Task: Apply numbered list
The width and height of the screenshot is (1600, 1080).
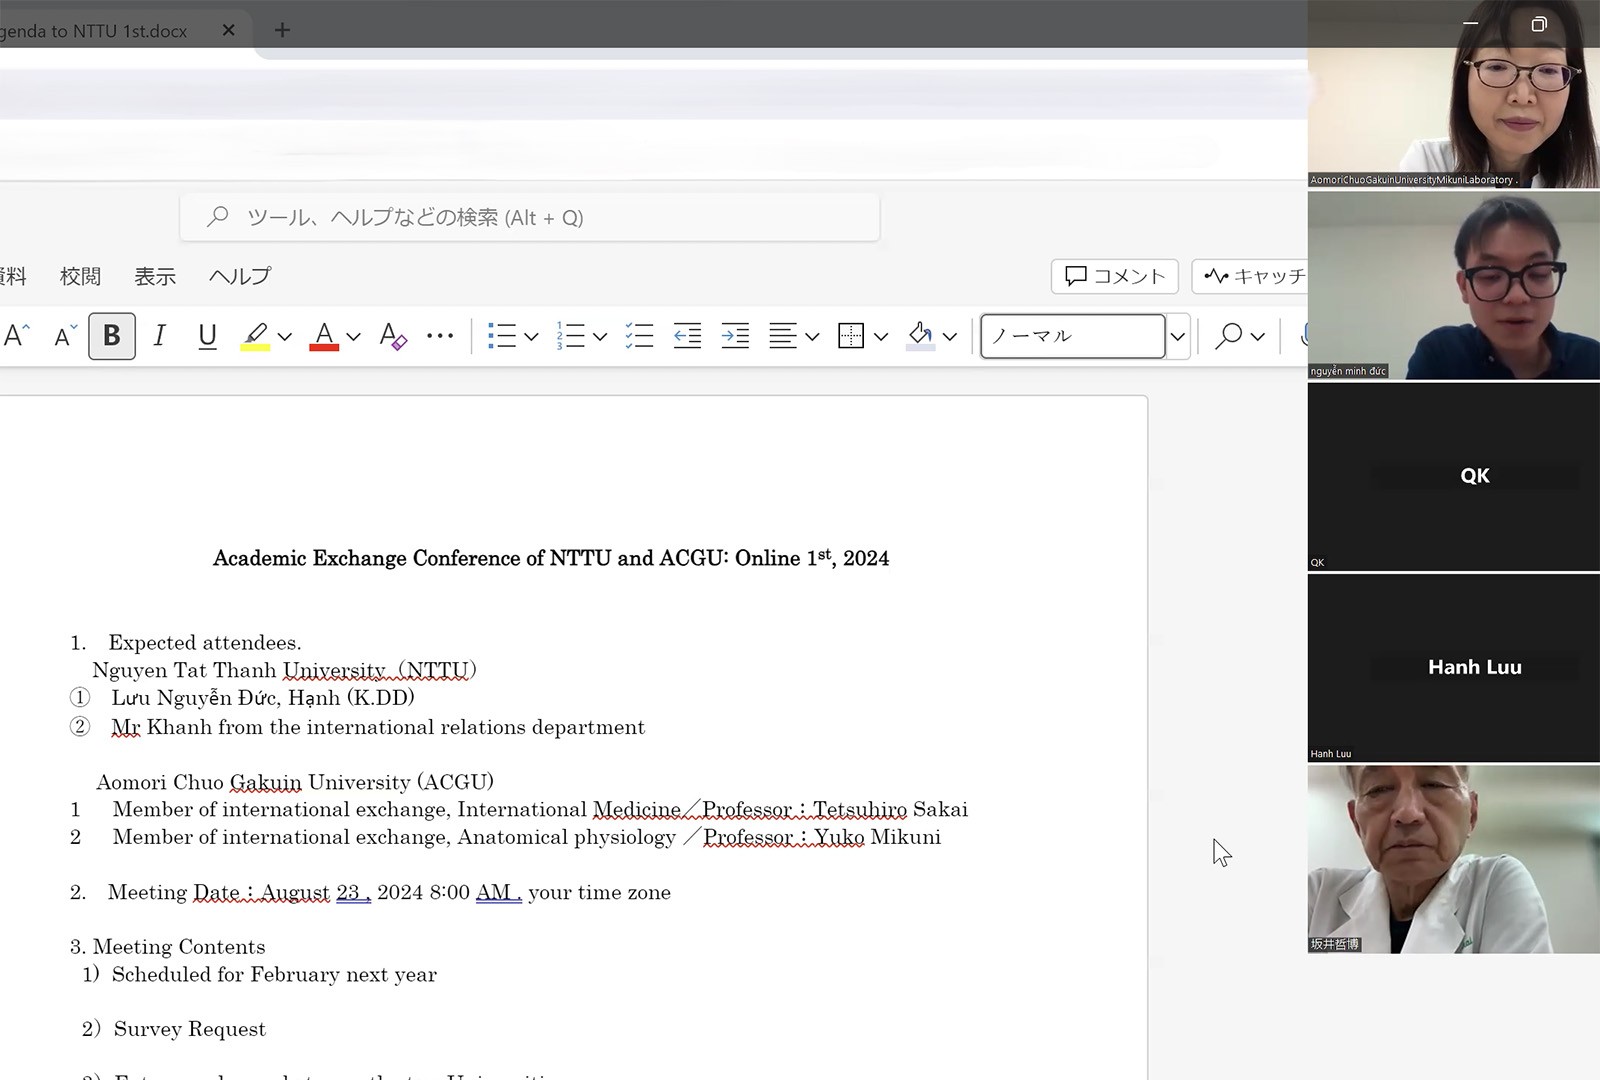Action: tap(570, 336)
